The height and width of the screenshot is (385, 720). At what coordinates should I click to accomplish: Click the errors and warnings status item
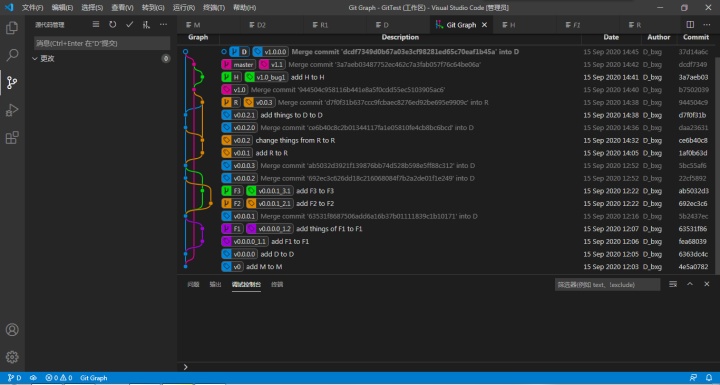[58, 378]
